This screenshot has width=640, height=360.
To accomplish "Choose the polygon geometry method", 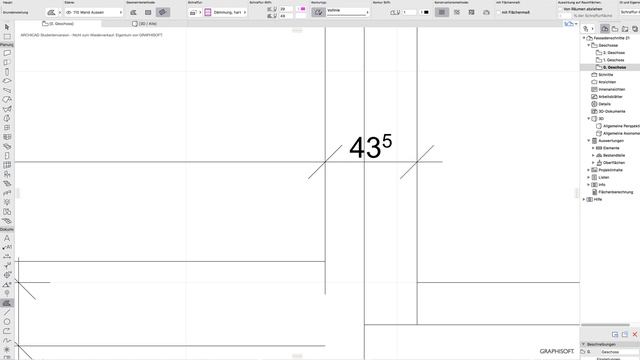I will pyautogui.click(x=133, y=12).
